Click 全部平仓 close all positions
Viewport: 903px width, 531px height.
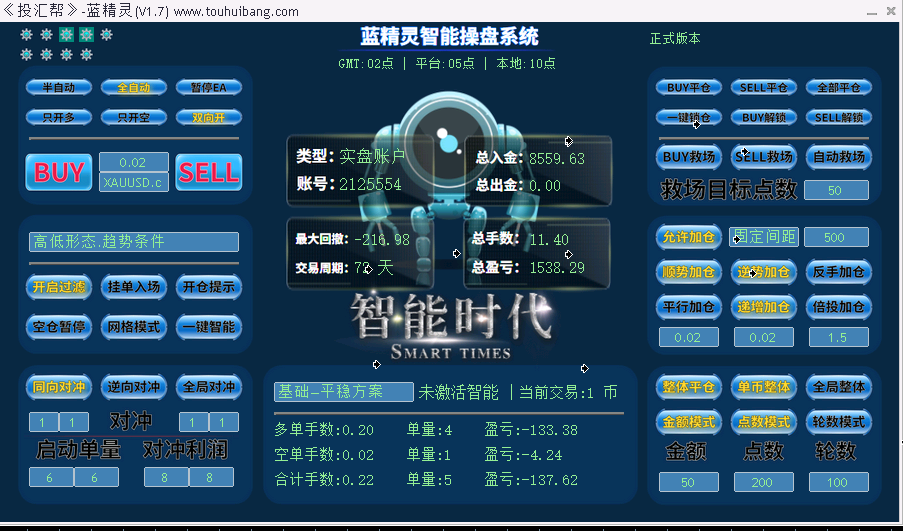click(838, 88)
